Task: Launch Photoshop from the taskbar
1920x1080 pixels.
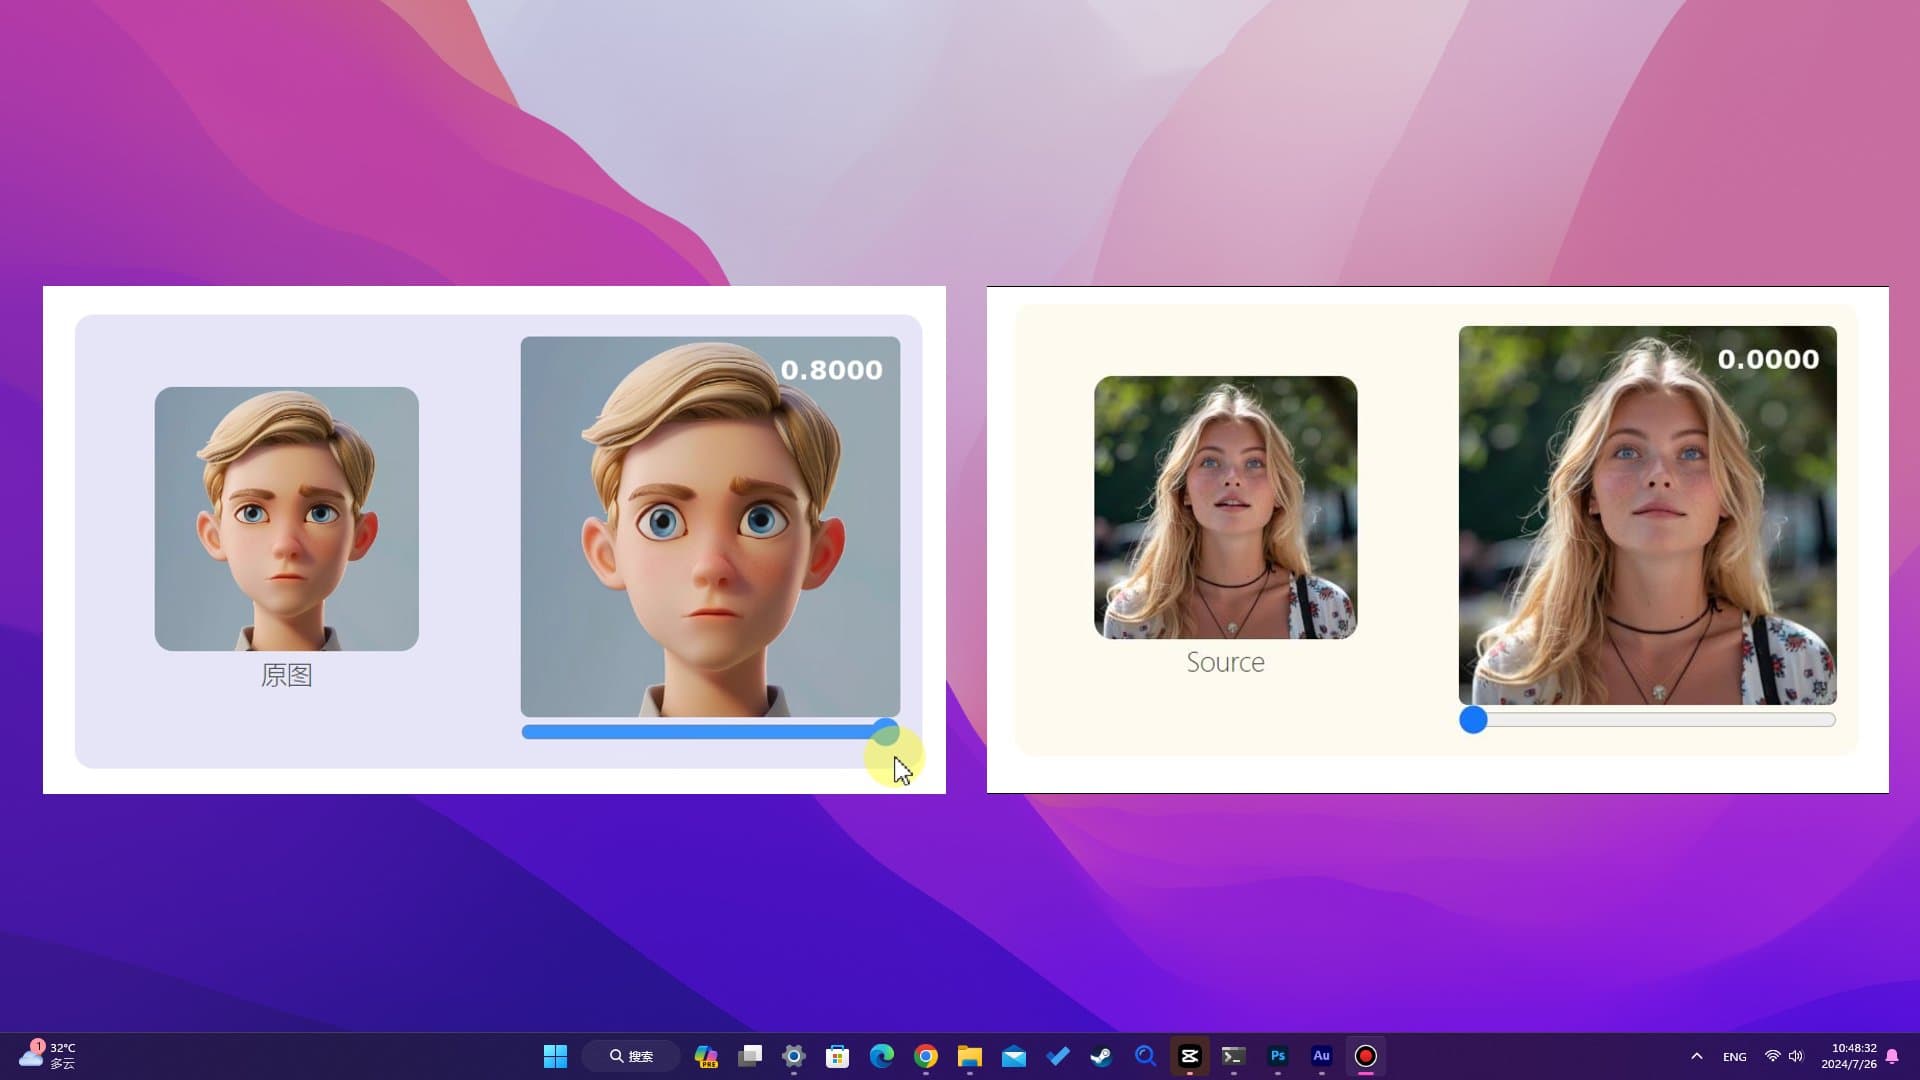Action: tap(1277, 1056)
